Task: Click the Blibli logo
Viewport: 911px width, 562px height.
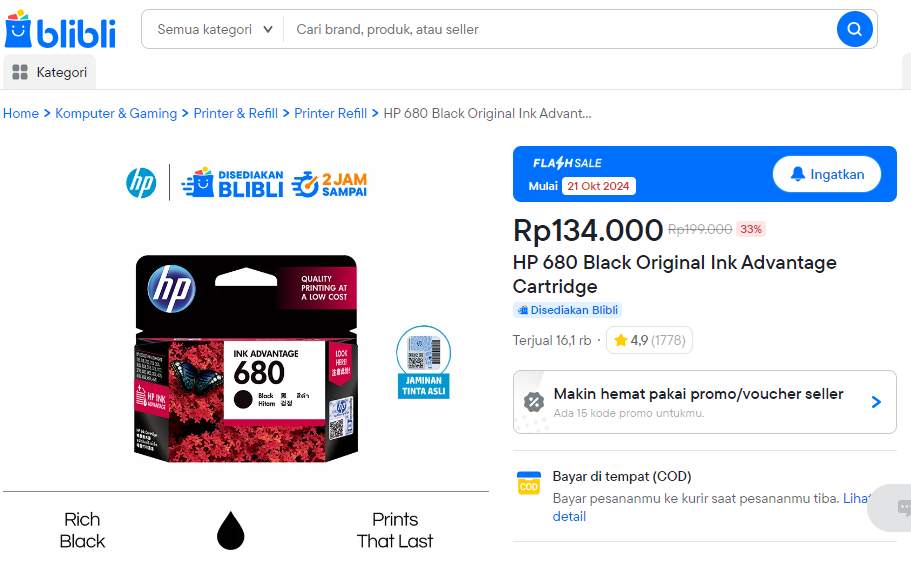Action: point(60,30)
